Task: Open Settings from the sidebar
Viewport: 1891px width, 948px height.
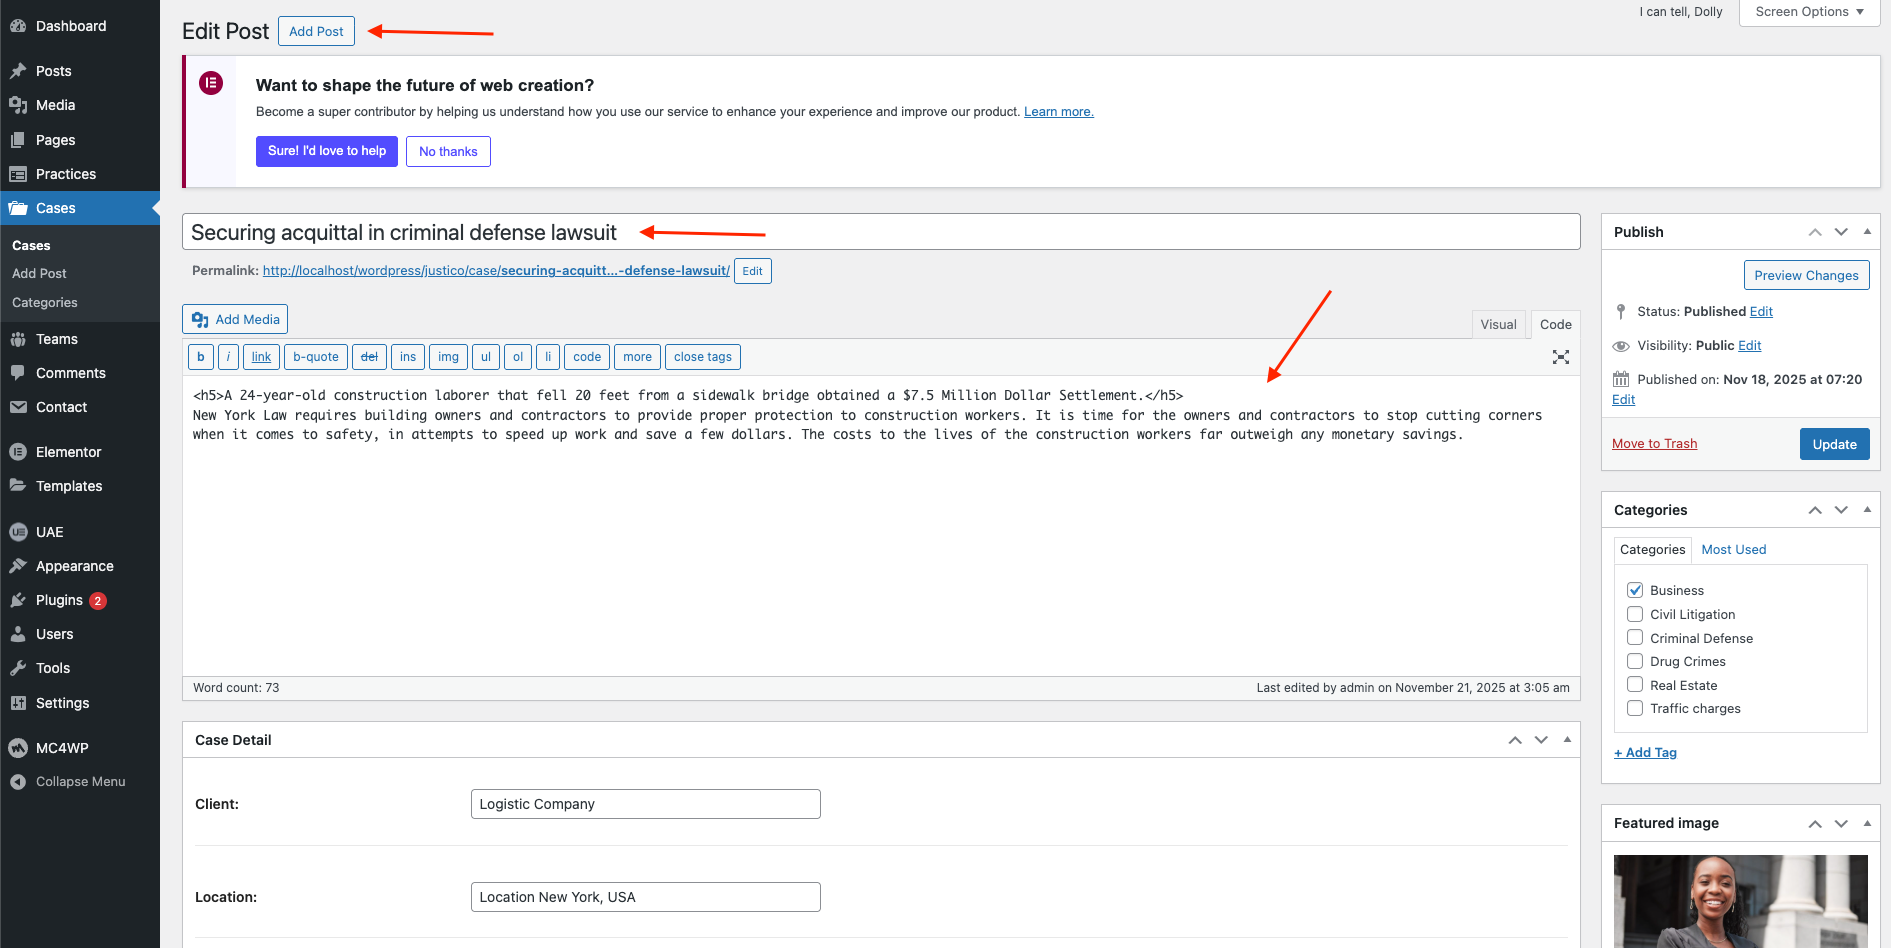Action: 62,703
